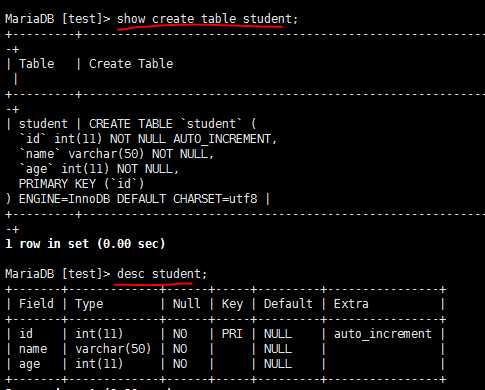The width and height of the screenshot is (485, 390).
Task: Click the 'NULL' Default cell in name row
Action: point(278,349)
